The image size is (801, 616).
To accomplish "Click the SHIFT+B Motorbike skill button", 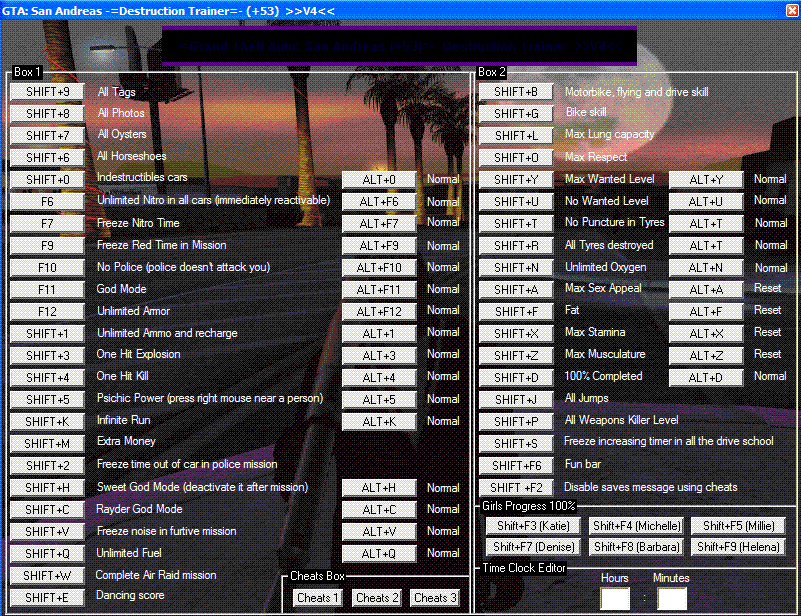I will click(x=515, y=92).
